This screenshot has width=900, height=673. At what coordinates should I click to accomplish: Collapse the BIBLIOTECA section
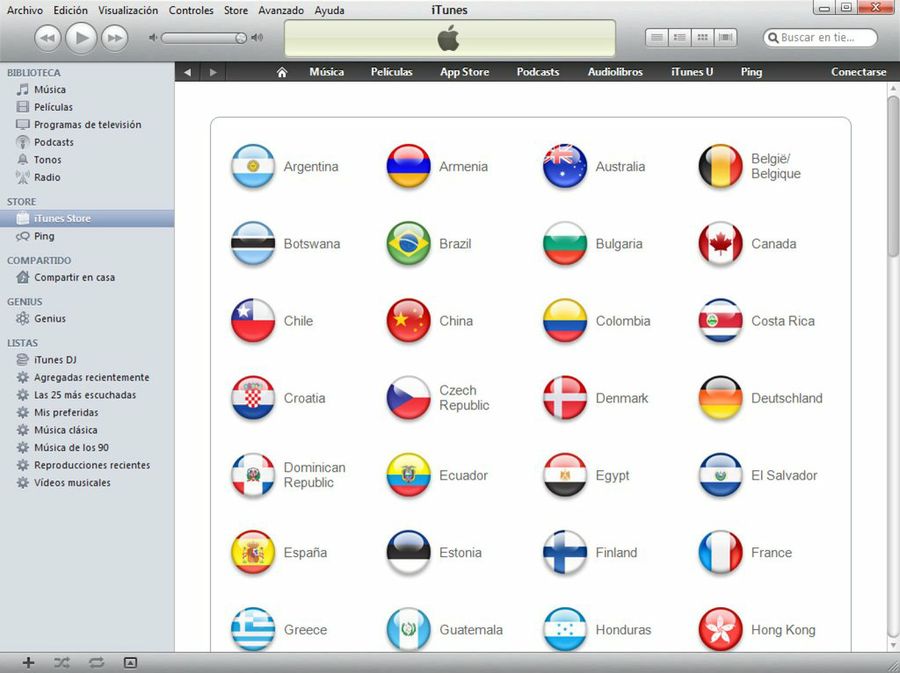(36, 72)
